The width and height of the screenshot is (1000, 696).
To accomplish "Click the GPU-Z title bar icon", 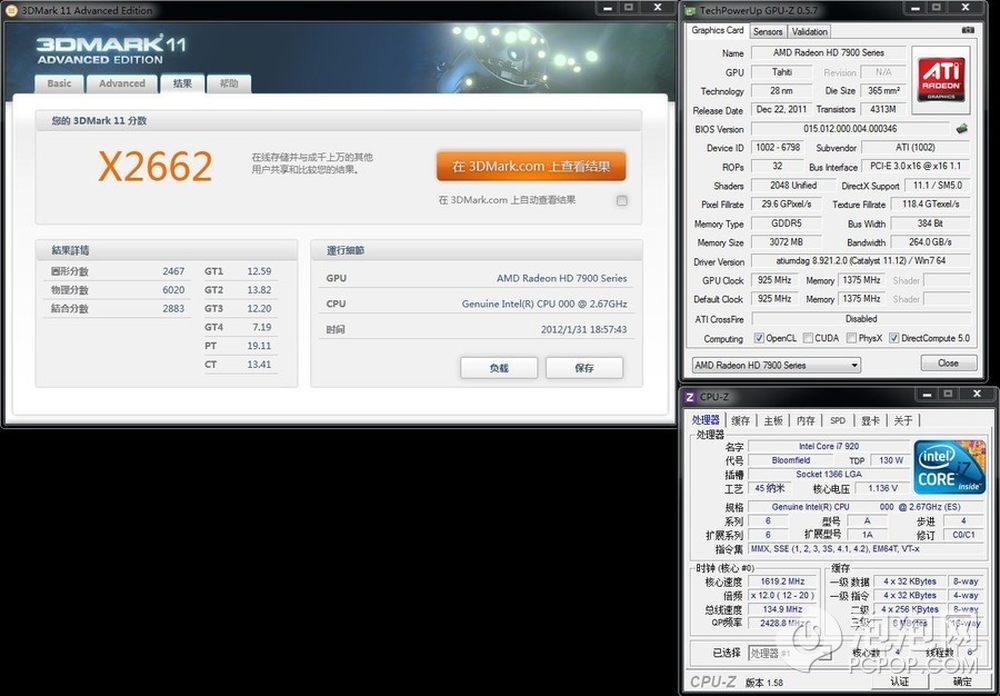I will pyautogui.click(x=690, y=11).
